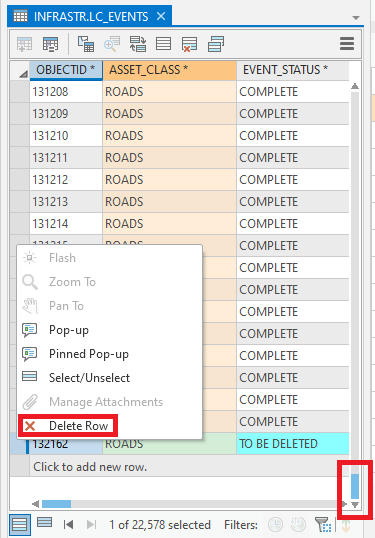375x538 pixels.
Task: Jump to the last record
Action: (91, 525)
